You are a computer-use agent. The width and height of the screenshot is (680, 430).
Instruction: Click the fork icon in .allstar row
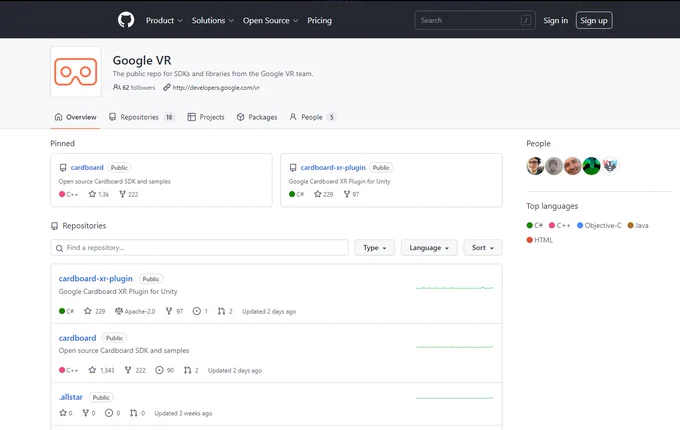[x=85, y=413]
